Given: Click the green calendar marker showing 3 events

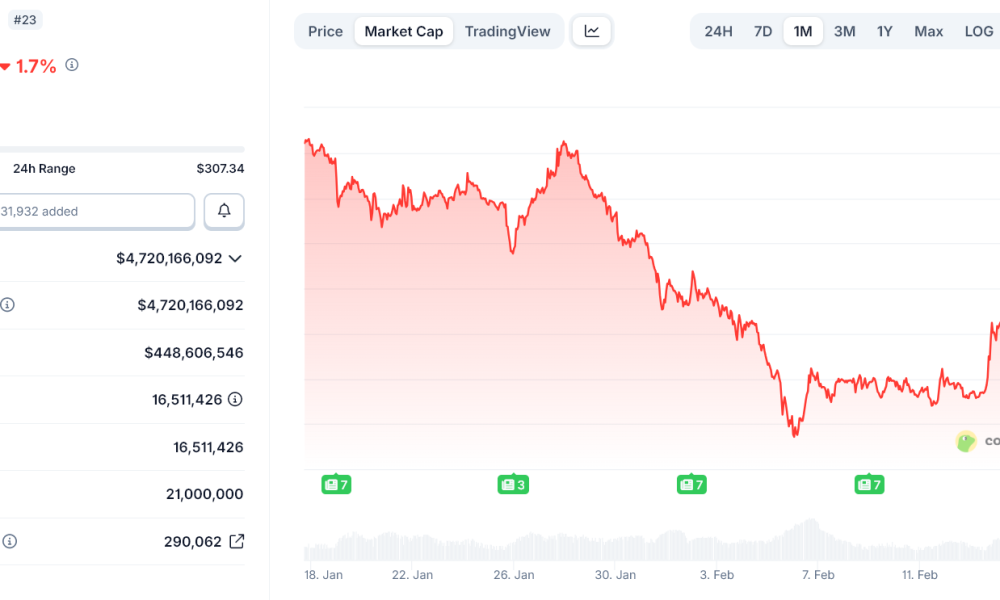Looking at the screenshot, I should [x=513, y=483].
